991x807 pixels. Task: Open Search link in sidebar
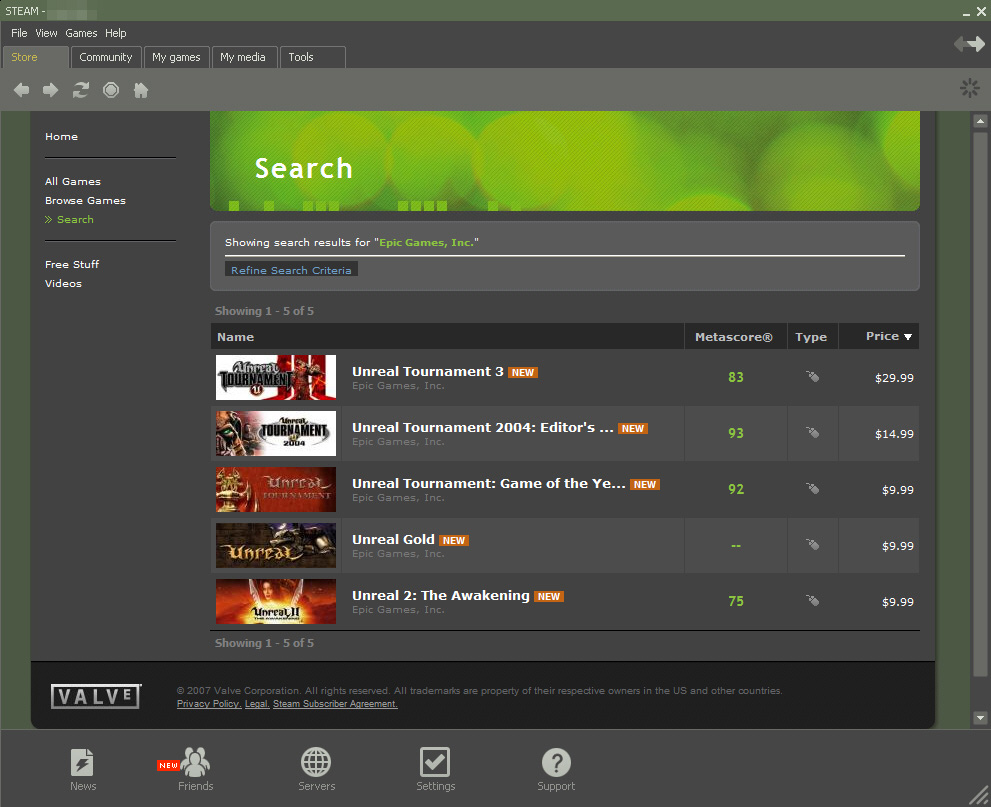coord(75,219)
